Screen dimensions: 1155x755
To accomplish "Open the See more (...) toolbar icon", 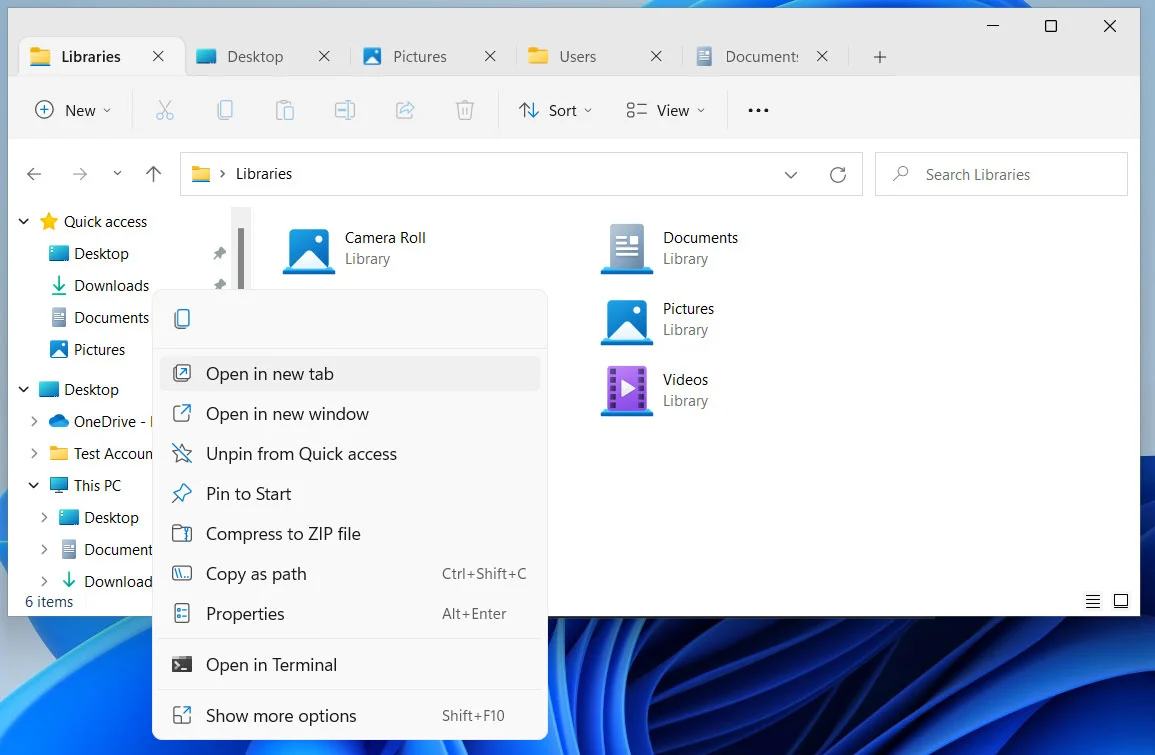I will [757, 110].
